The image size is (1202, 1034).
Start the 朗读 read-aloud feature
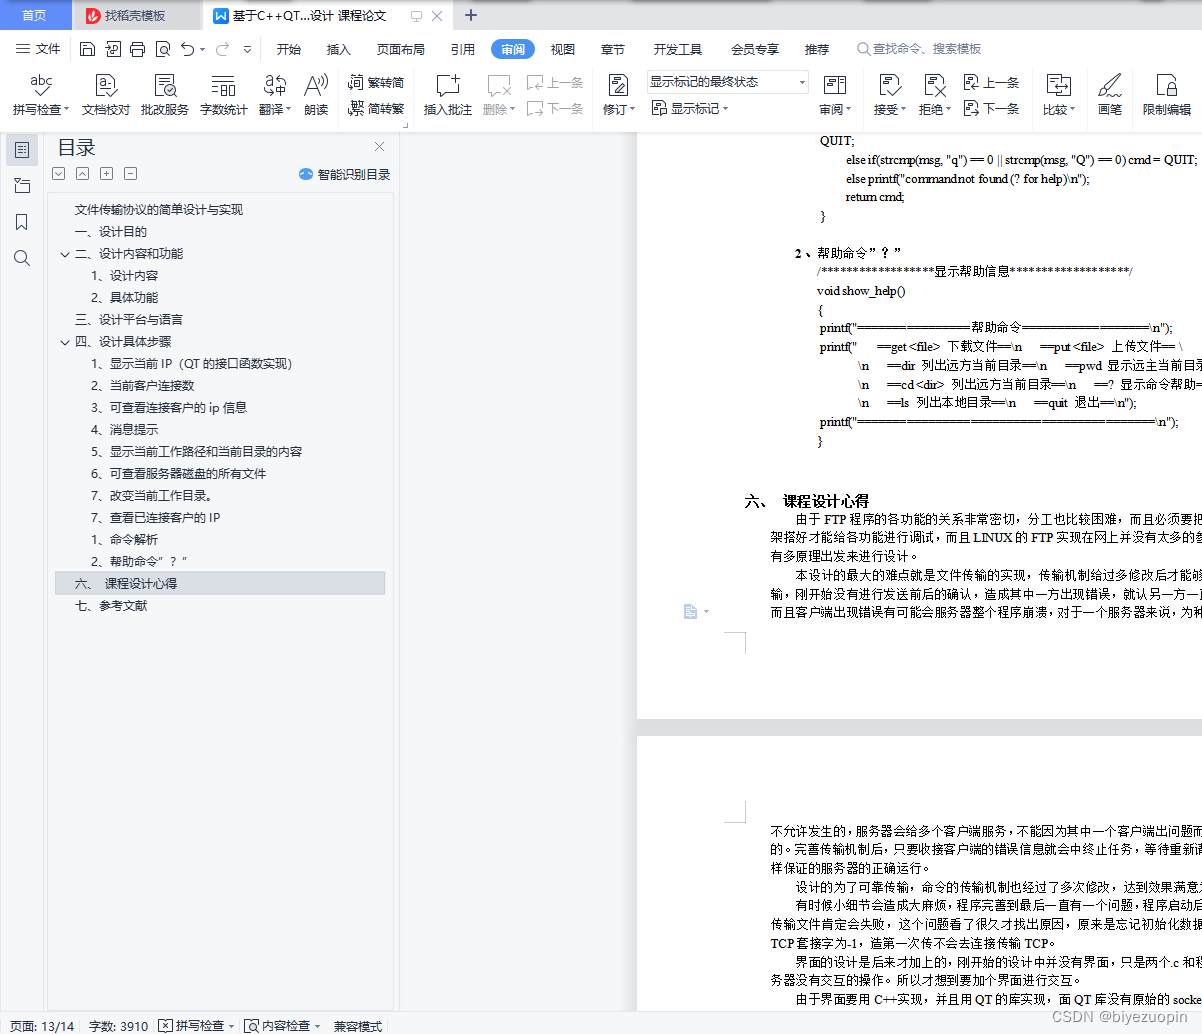315,95
